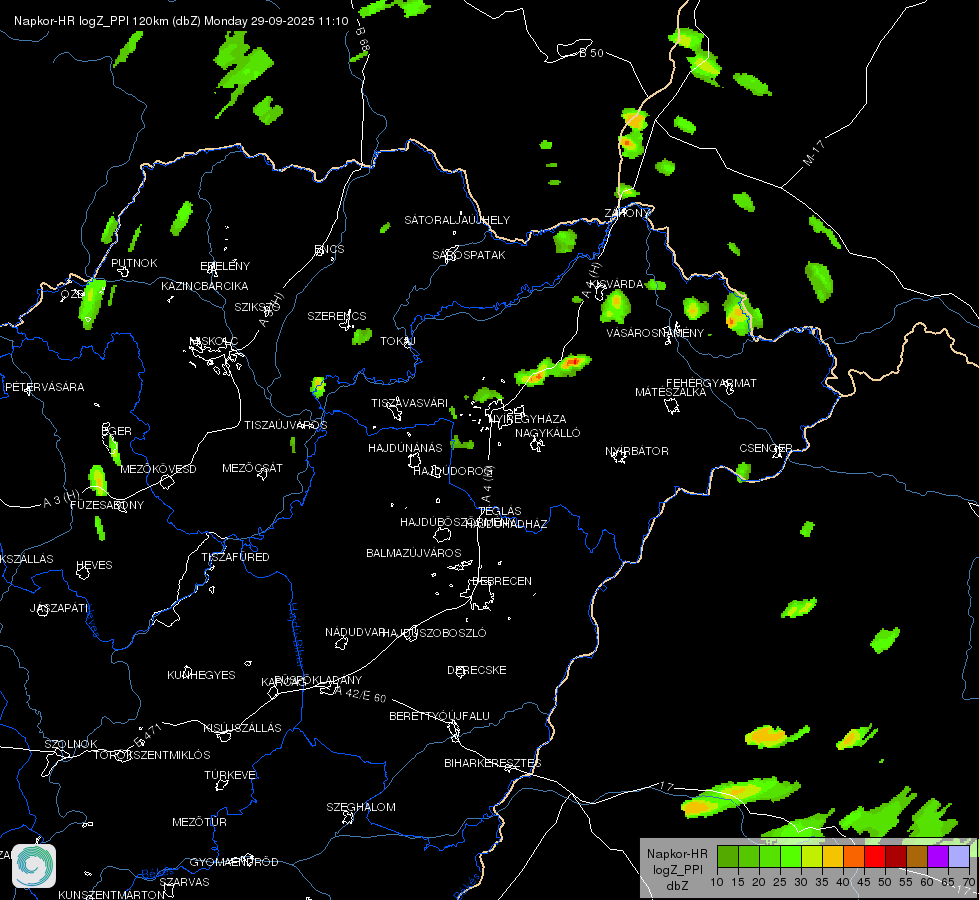Screen dimensions: 979x900
Task: Click the SZARVAS label
Action: 184,882
